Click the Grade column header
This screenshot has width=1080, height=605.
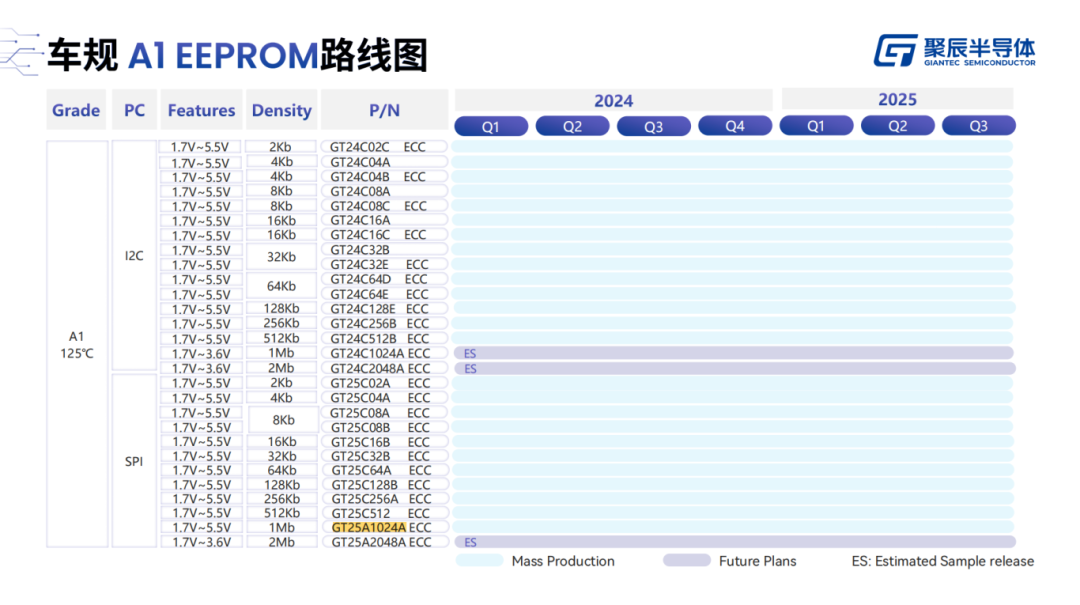click(x=76, y=110)
